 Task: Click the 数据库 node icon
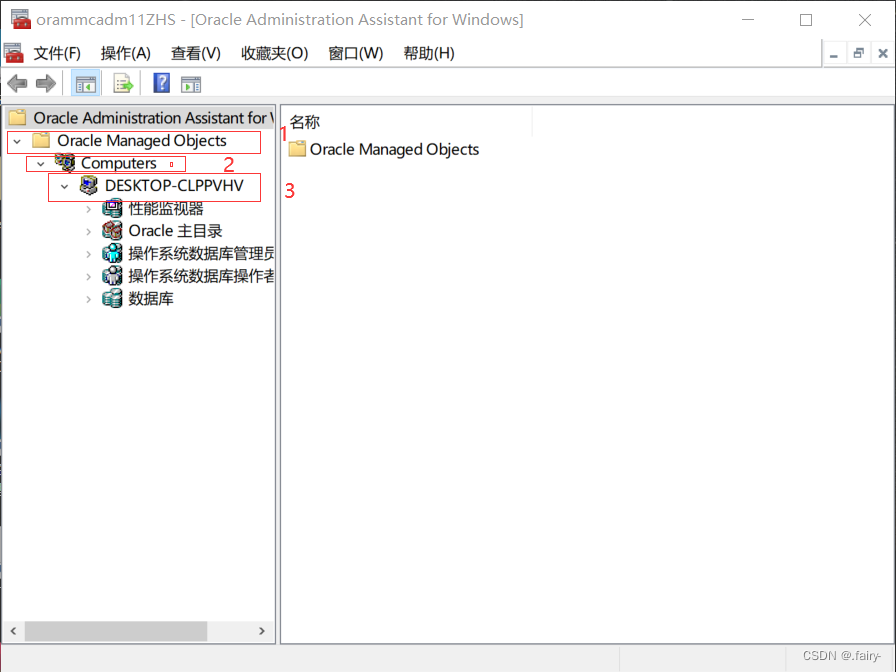pyautogui.click(x=112, y=298)
